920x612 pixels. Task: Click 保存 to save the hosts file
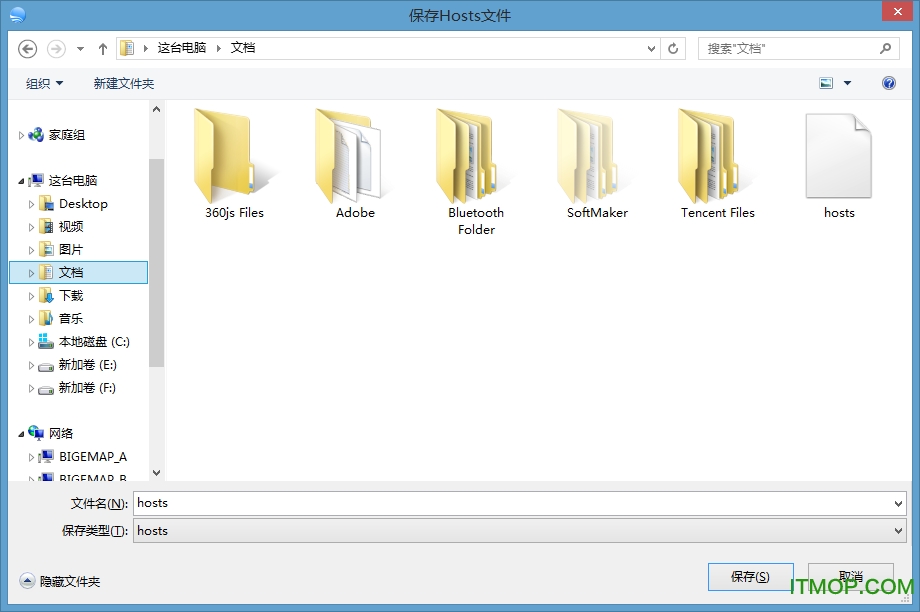[x=750, y=577]
